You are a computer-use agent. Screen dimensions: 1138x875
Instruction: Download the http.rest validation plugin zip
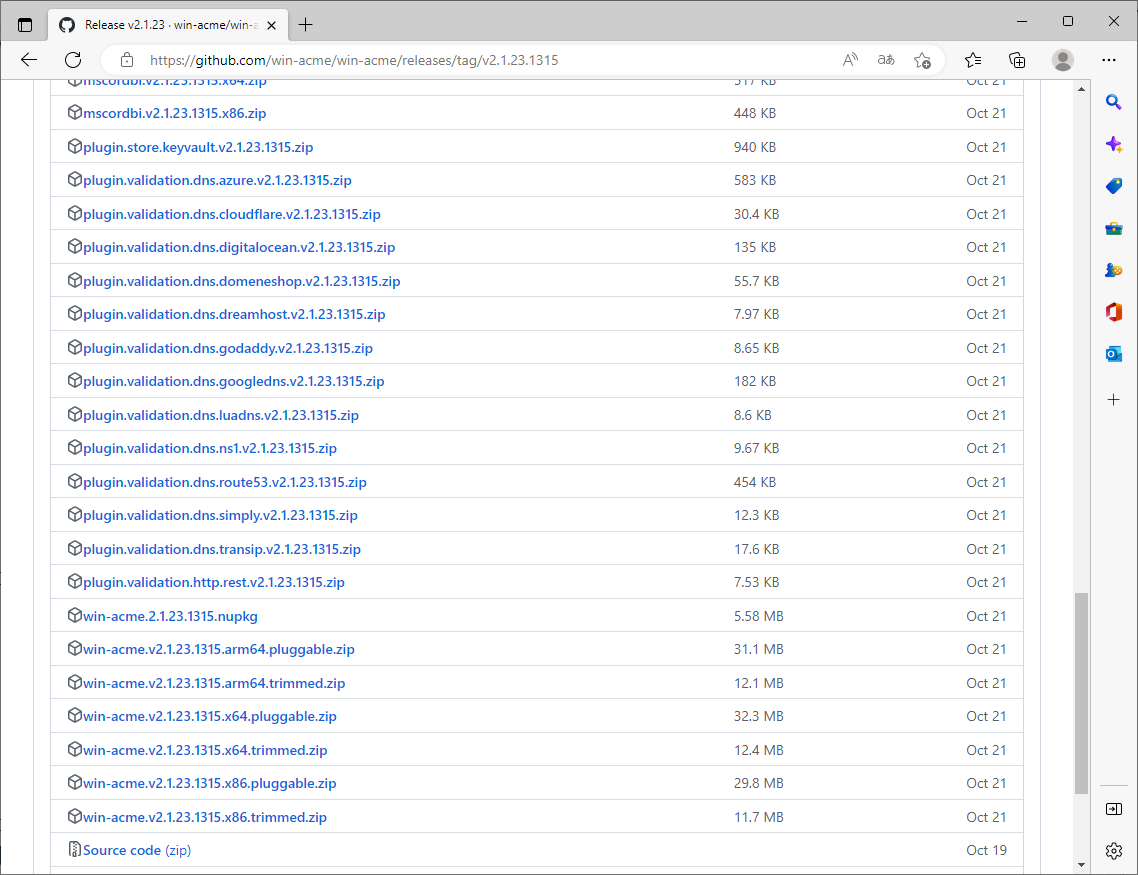213,583
